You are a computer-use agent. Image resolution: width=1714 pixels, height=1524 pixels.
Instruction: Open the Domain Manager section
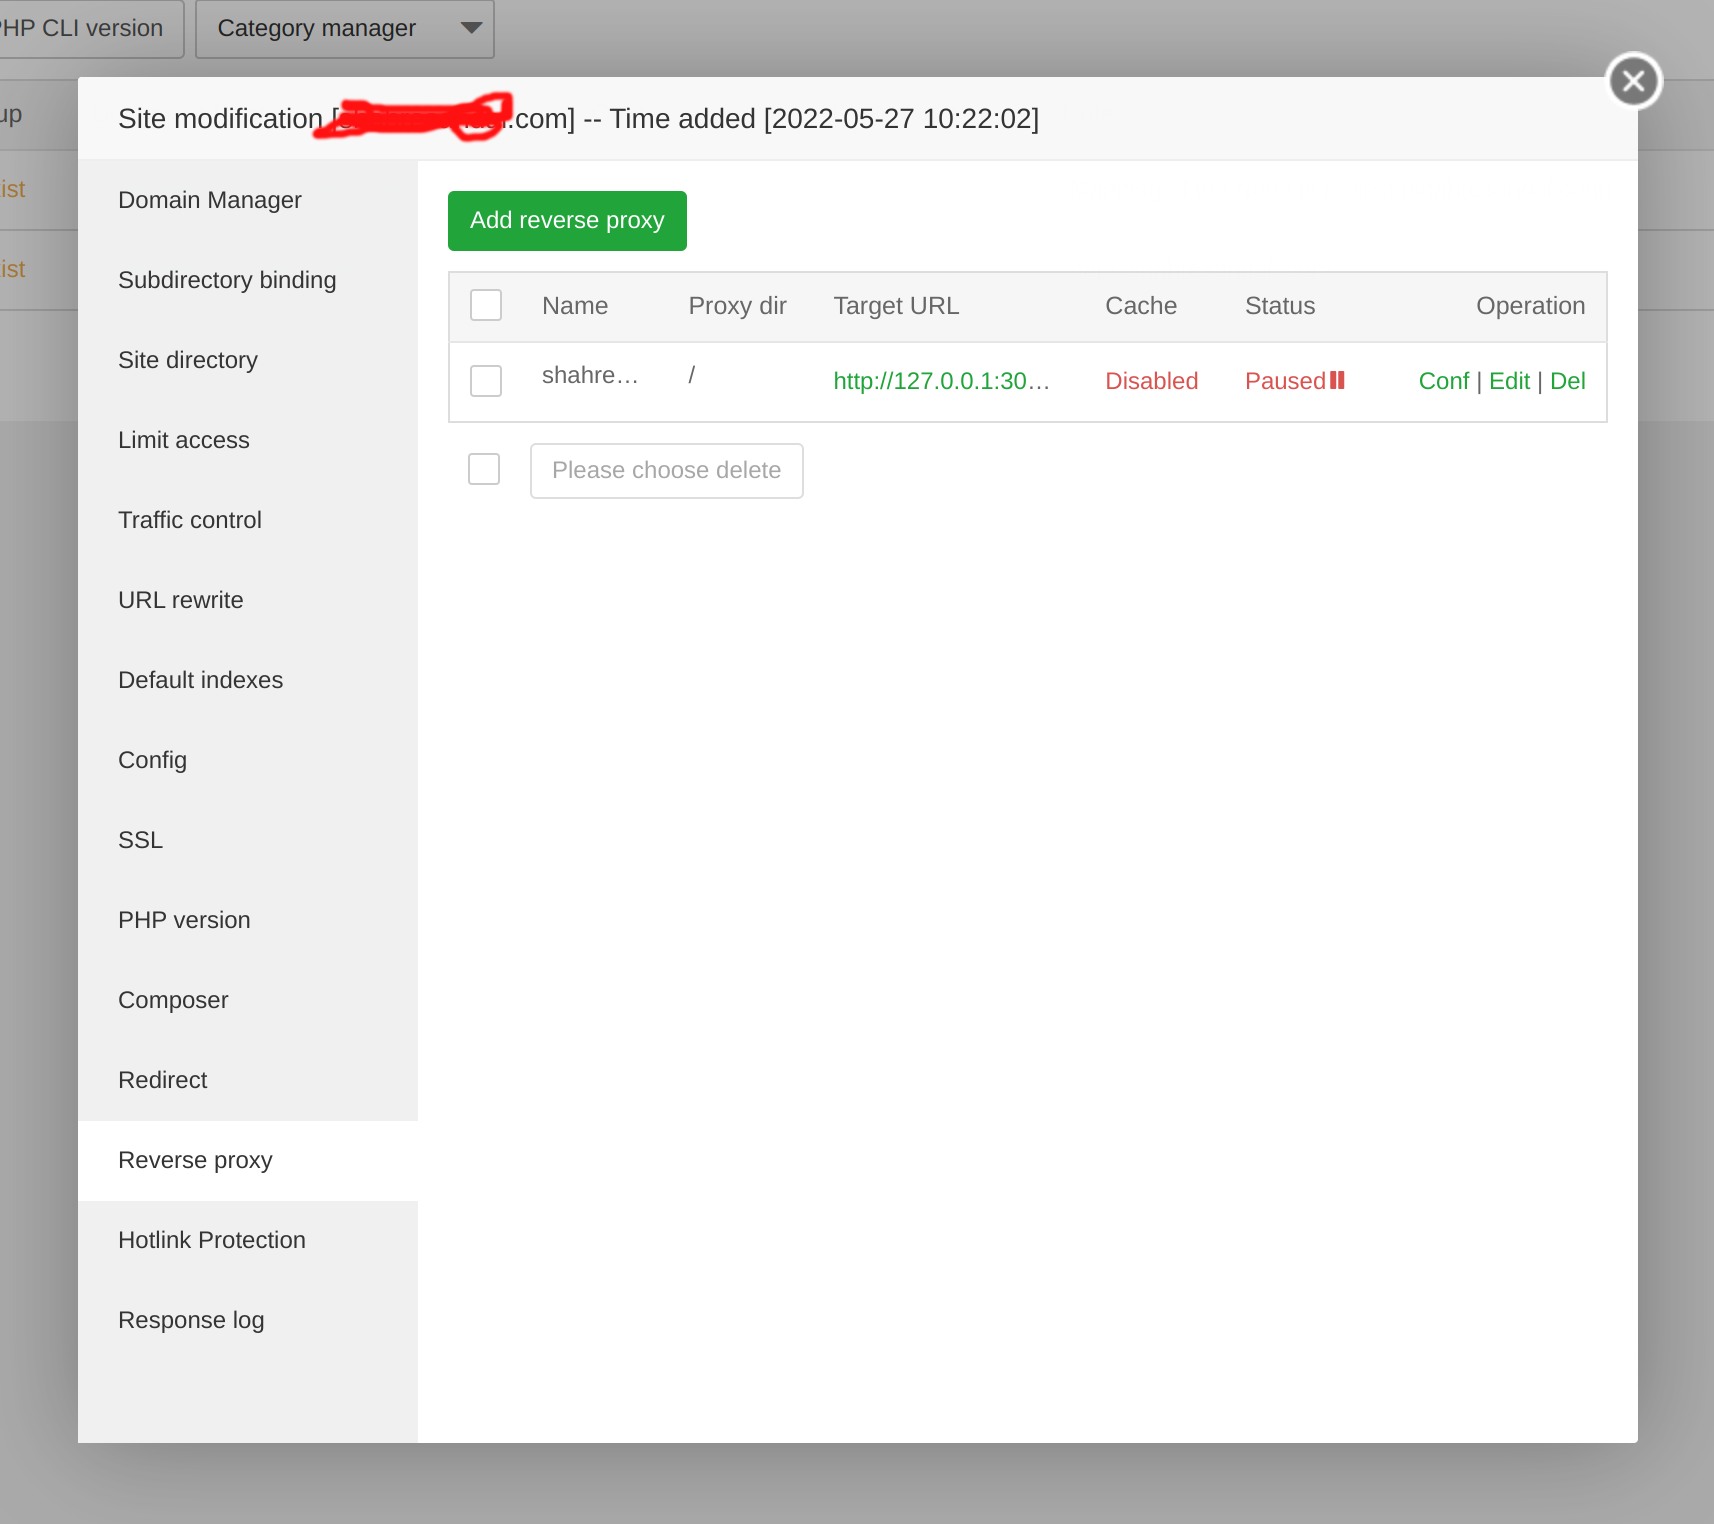[x=210, y=200]
